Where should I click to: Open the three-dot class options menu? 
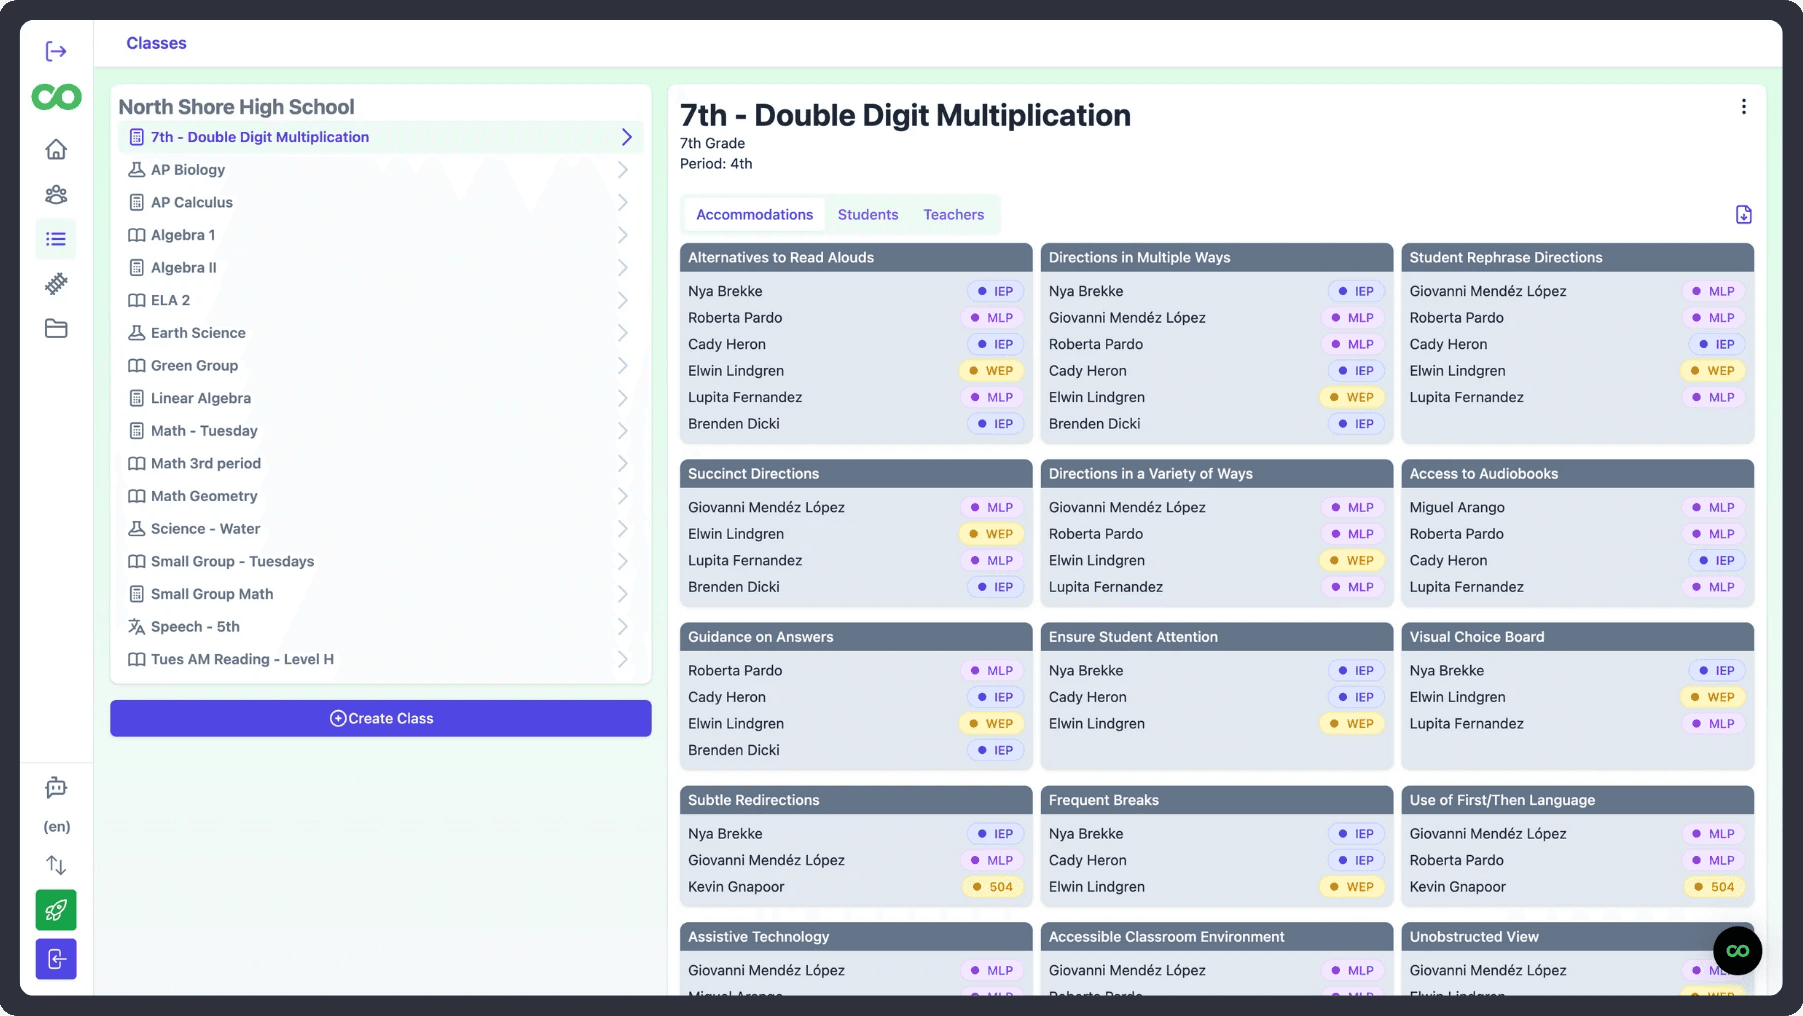coord(1743,107)
